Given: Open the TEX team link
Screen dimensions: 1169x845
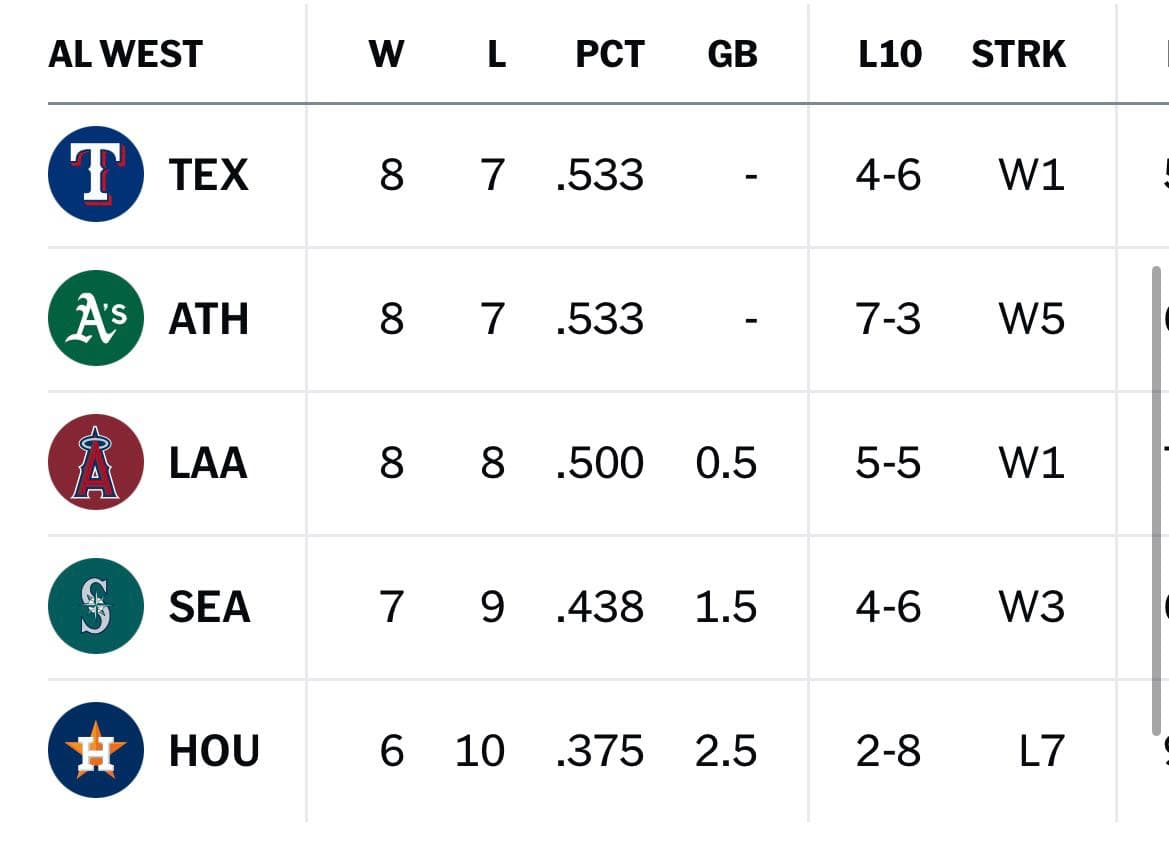Looking at the screenshot, I should click(208, 175).
